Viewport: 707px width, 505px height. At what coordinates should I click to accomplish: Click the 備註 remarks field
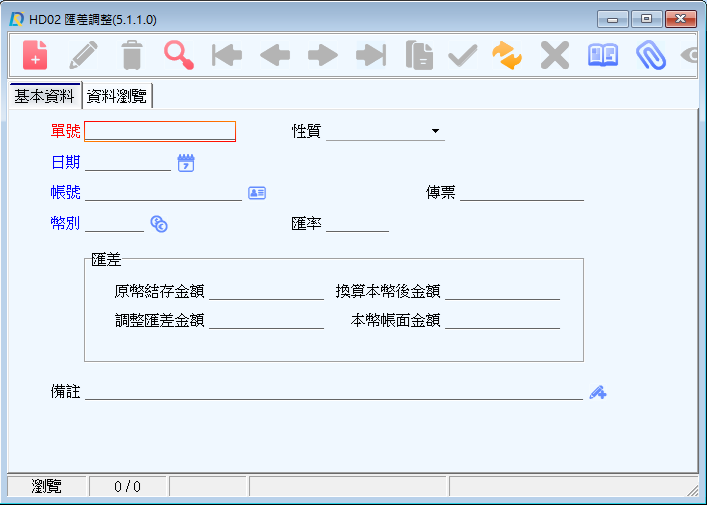[x=334, y=391]
